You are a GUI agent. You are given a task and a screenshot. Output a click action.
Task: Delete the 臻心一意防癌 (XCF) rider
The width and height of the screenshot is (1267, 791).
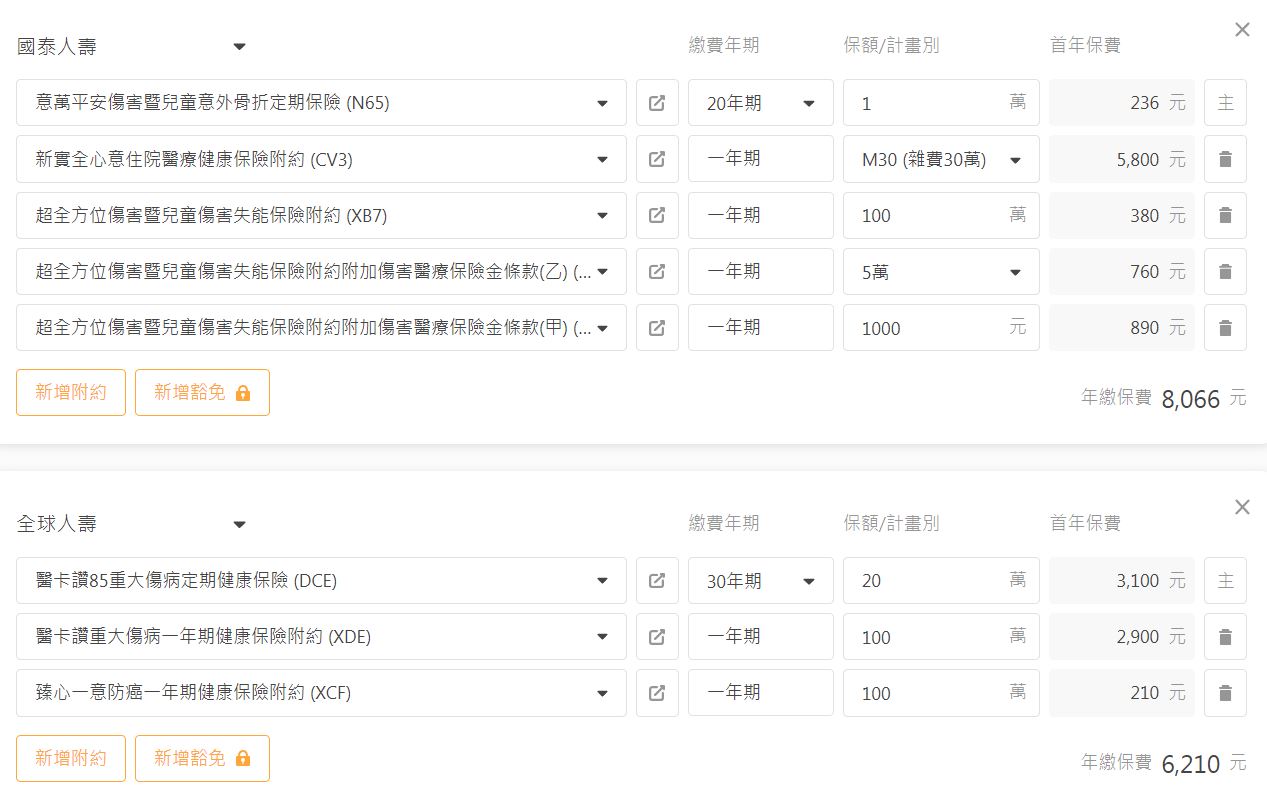pos(1225,692)
